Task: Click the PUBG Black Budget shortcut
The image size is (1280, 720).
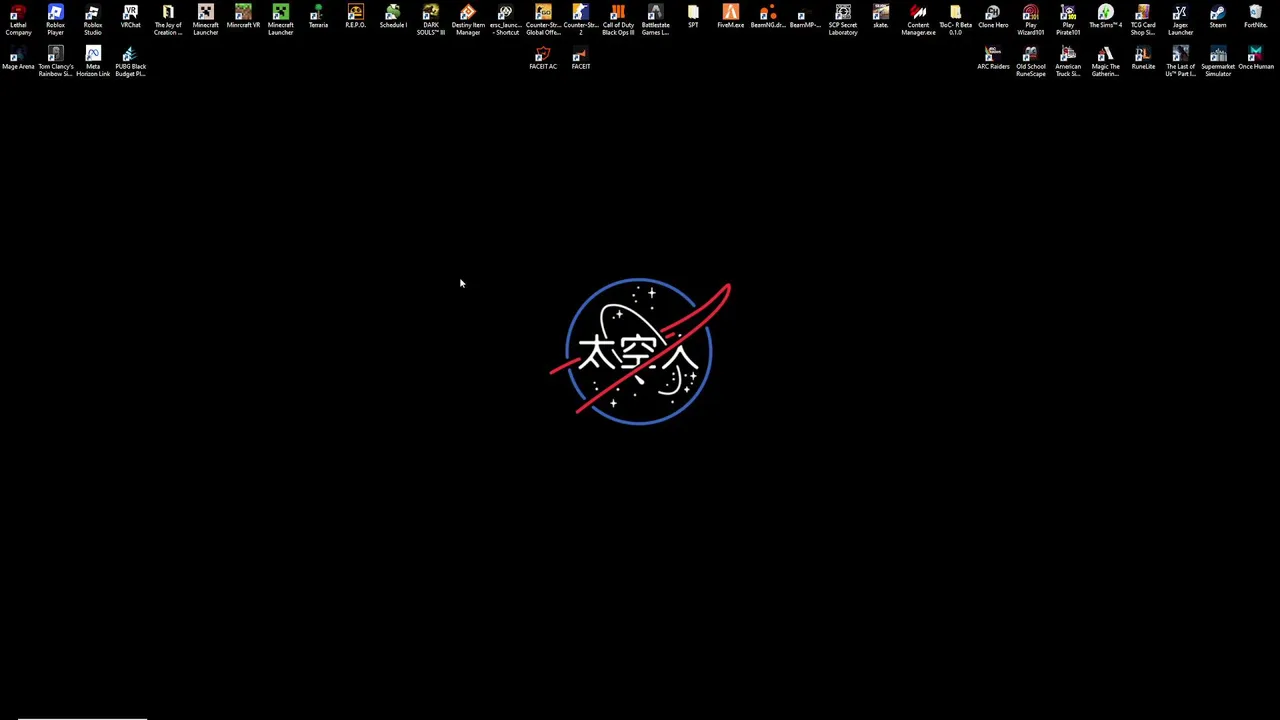Action: 130,62
